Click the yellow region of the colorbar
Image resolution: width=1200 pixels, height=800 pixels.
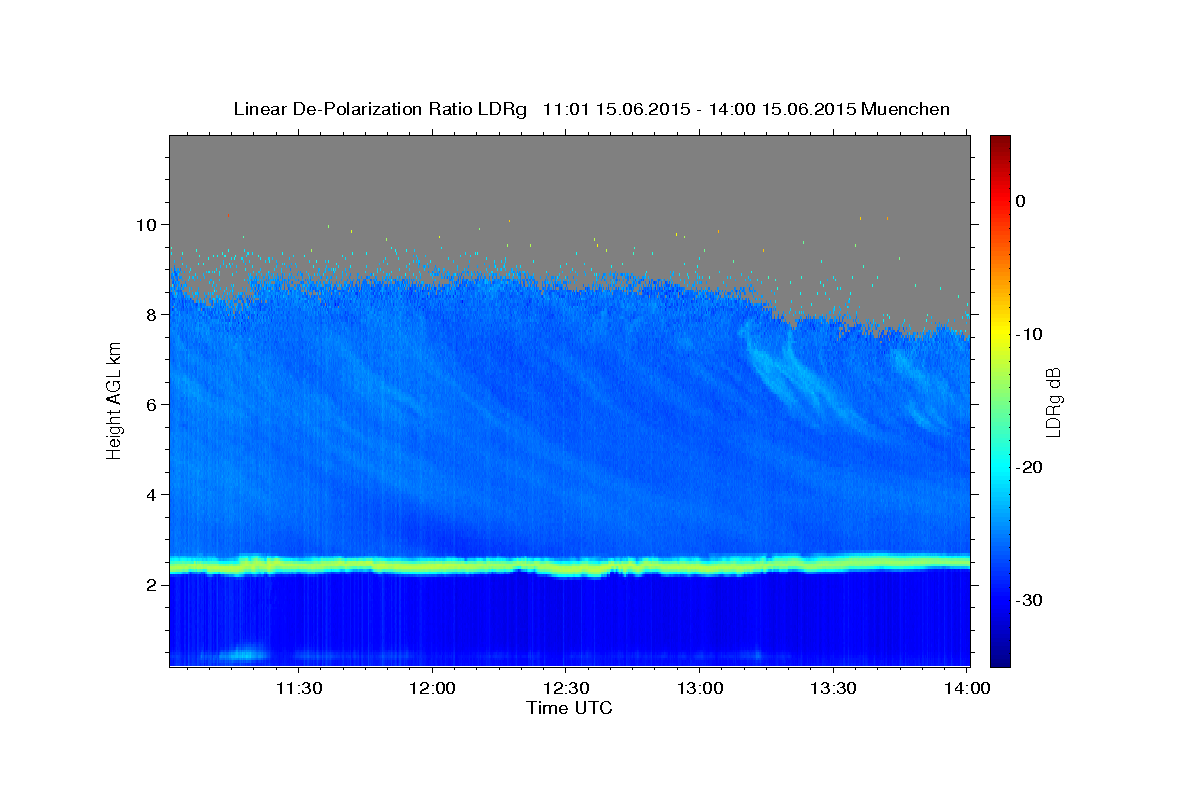coord(1000,334)
